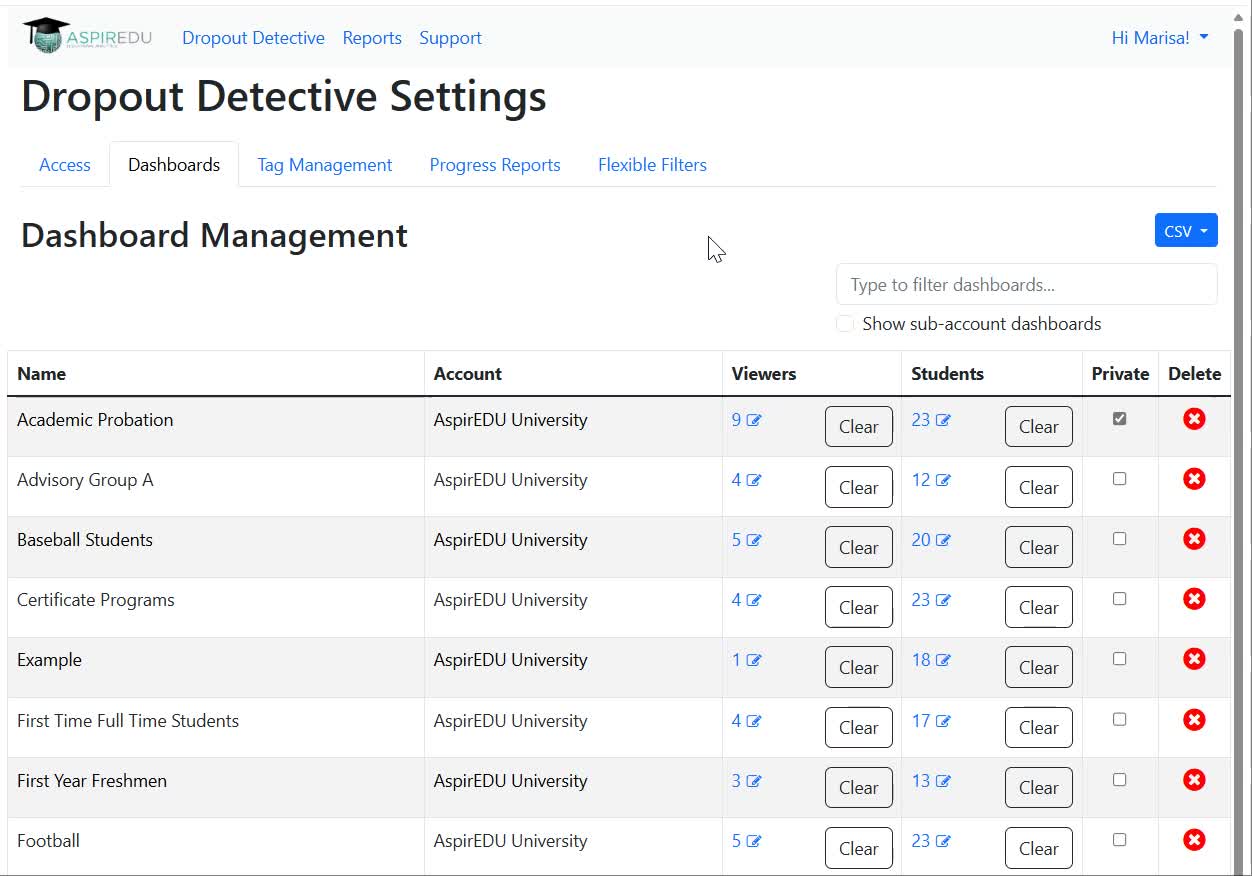Mark Certificate Programs as private
1252x876 pixels.
coord(1119,599)
